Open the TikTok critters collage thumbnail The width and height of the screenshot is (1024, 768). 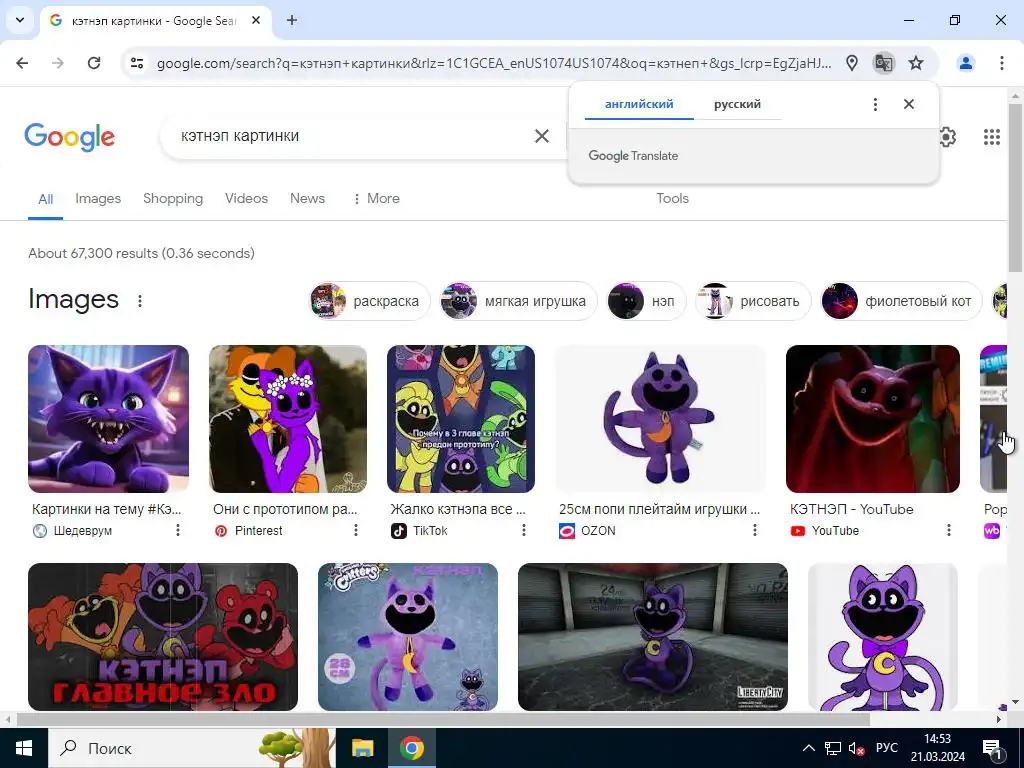pos(461,419)
